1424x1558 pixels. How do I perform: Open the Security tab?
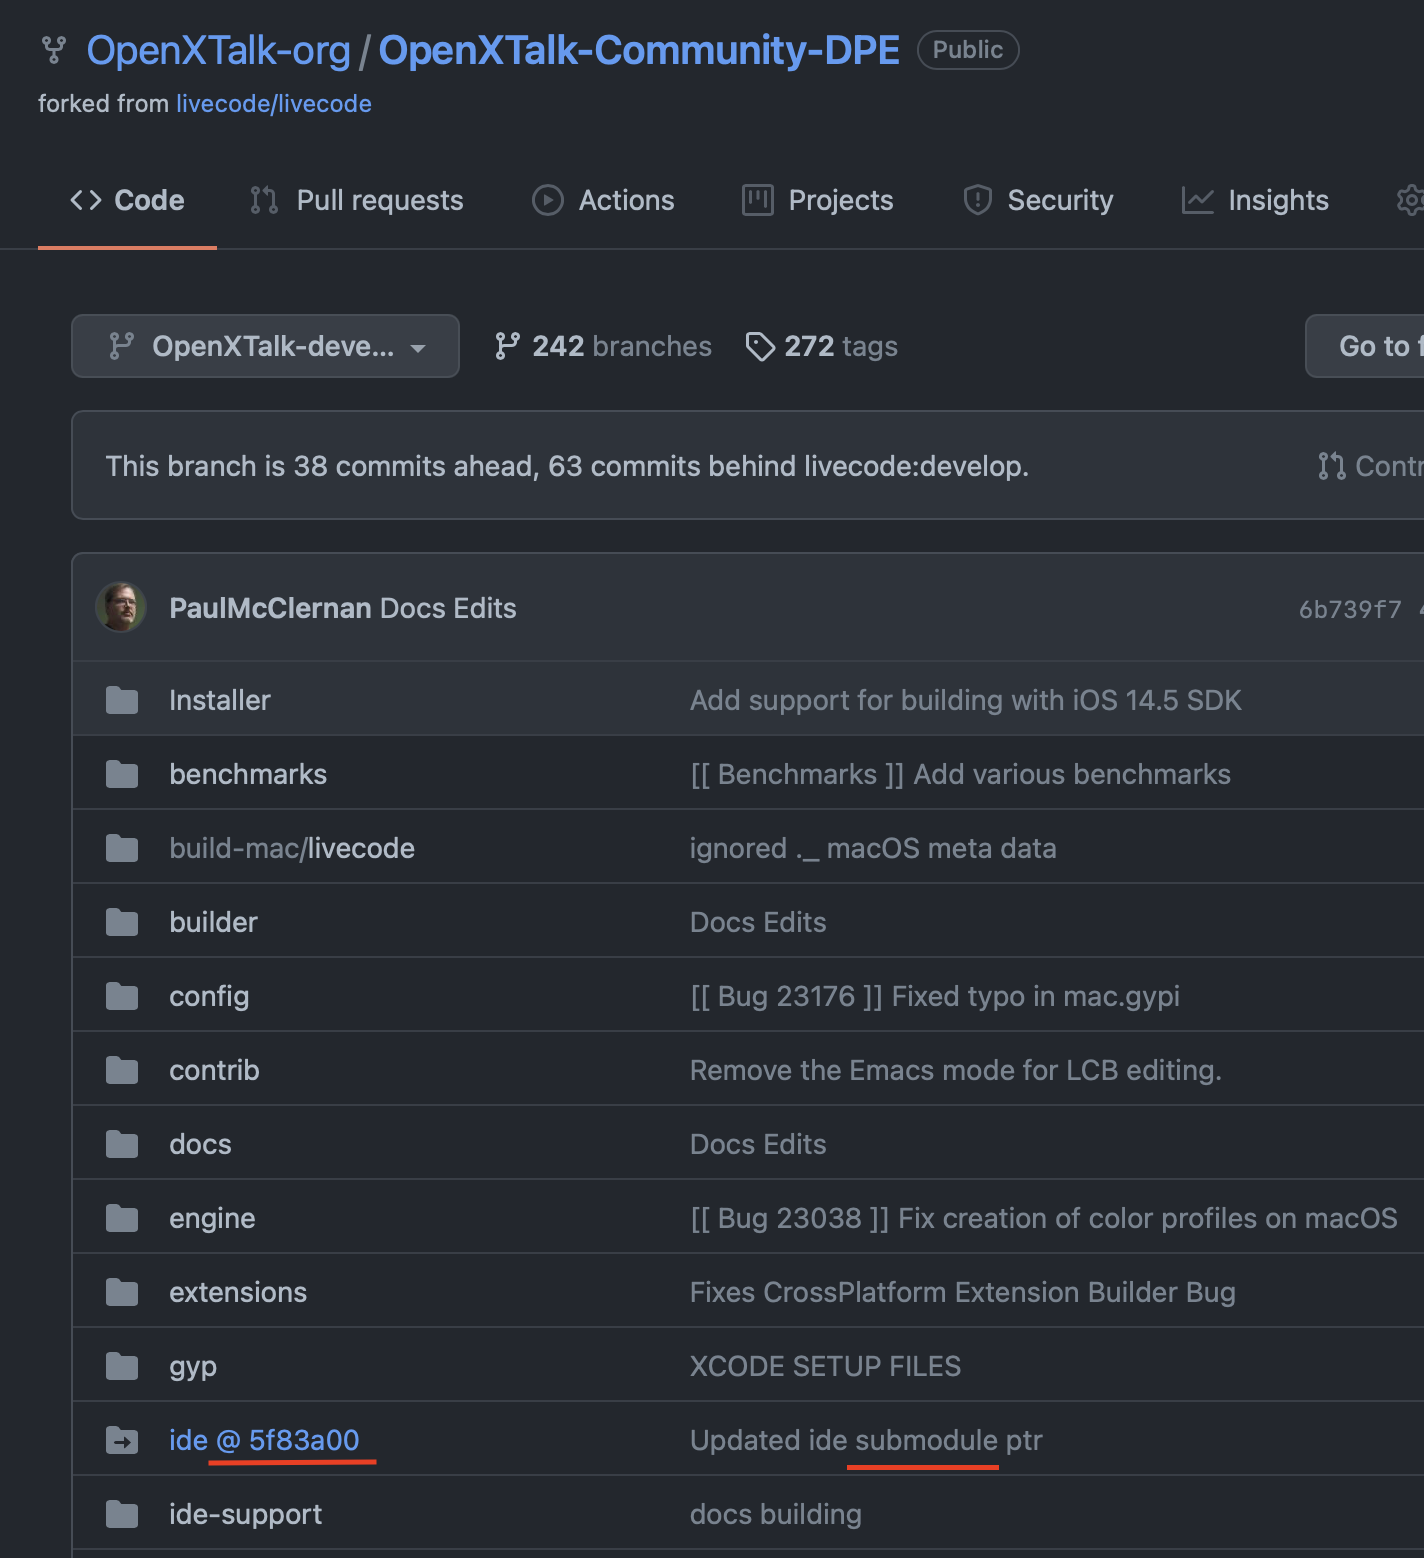[x=1037, y=200]
